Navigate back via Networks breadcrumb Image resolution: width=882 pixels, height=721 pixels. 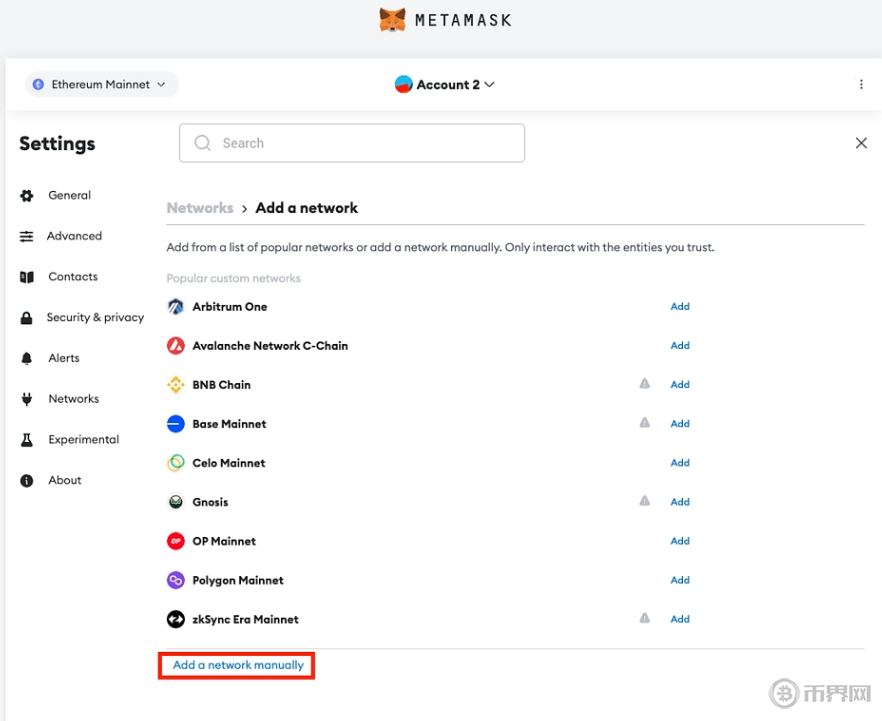coord(200,208)
